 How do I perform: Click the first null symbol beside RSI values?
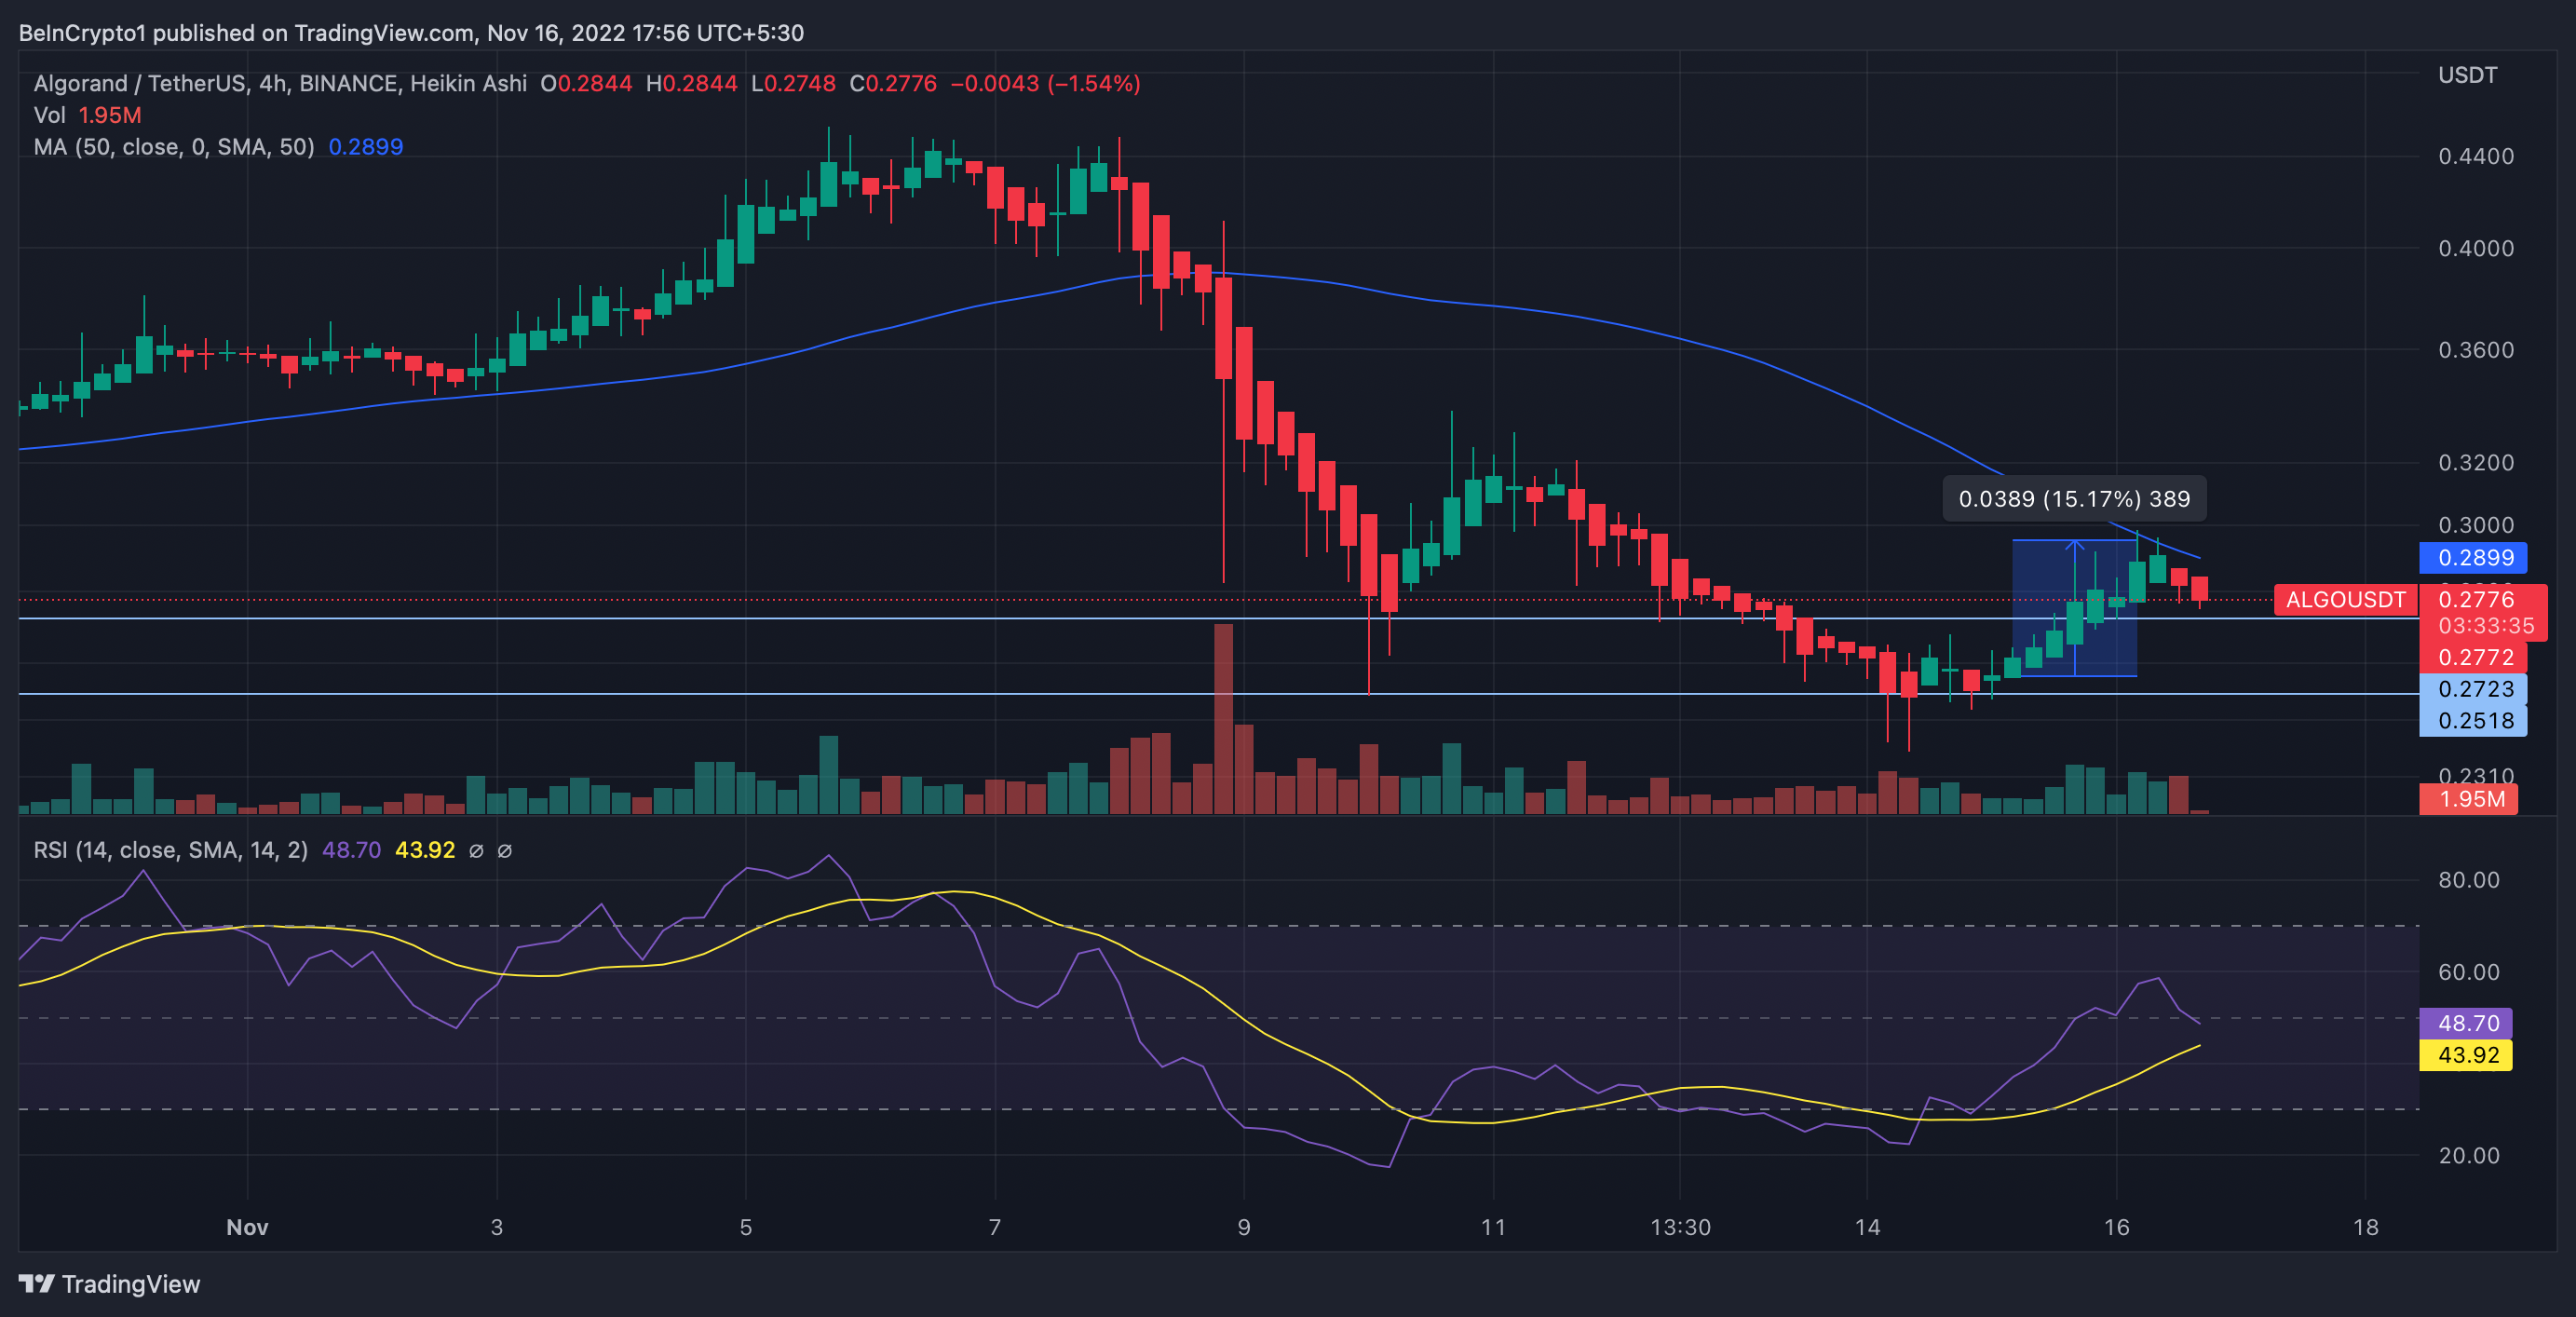click(476, 851)
